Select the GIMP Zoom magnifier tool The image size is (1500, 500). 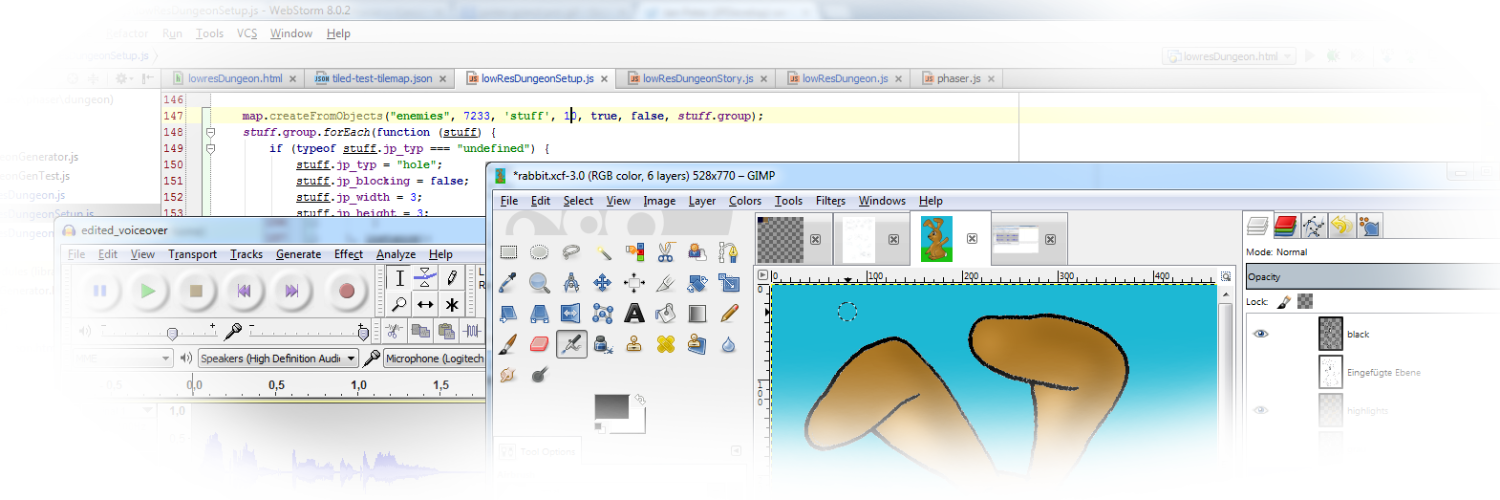tap(539, 283)
